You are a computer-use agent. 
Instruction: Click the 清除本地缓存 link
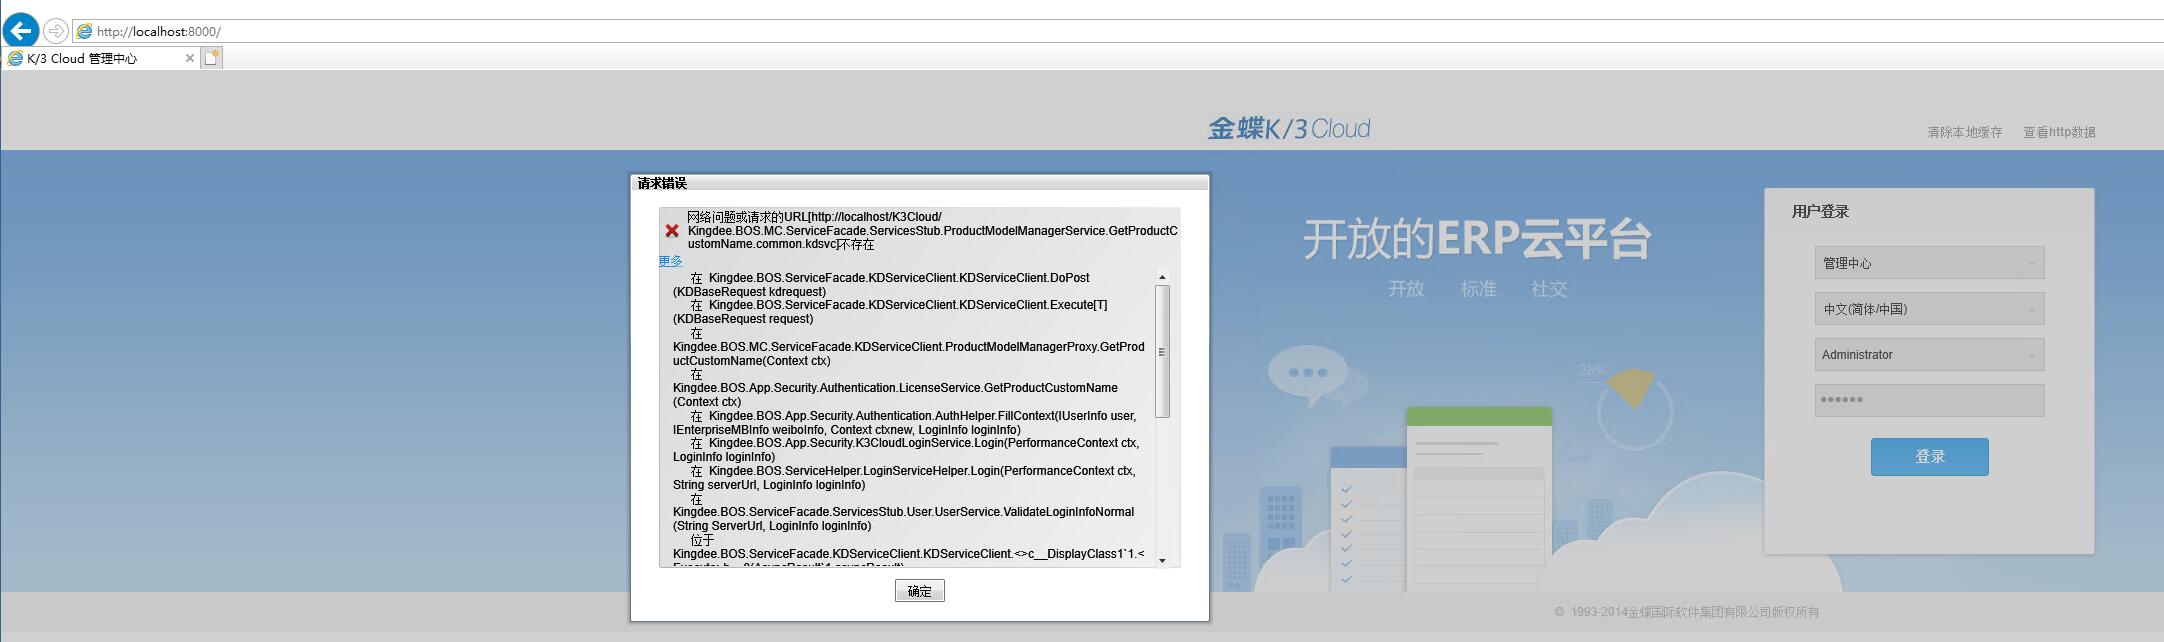pyautogui.click(x=1965, y=132)
